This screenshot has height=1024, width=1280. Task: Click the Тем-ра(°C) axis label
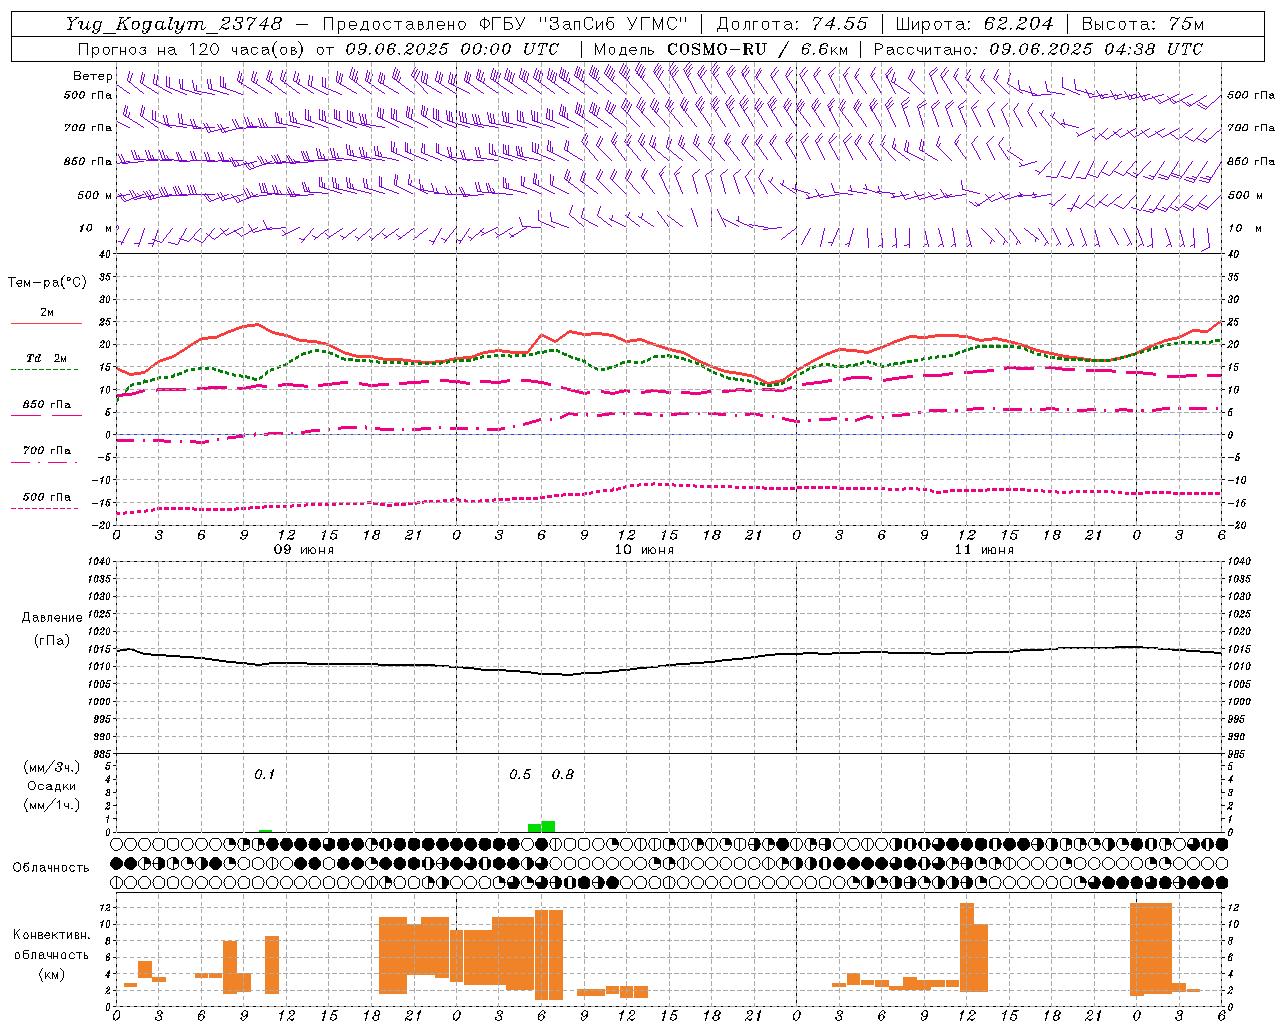[47, 283]
